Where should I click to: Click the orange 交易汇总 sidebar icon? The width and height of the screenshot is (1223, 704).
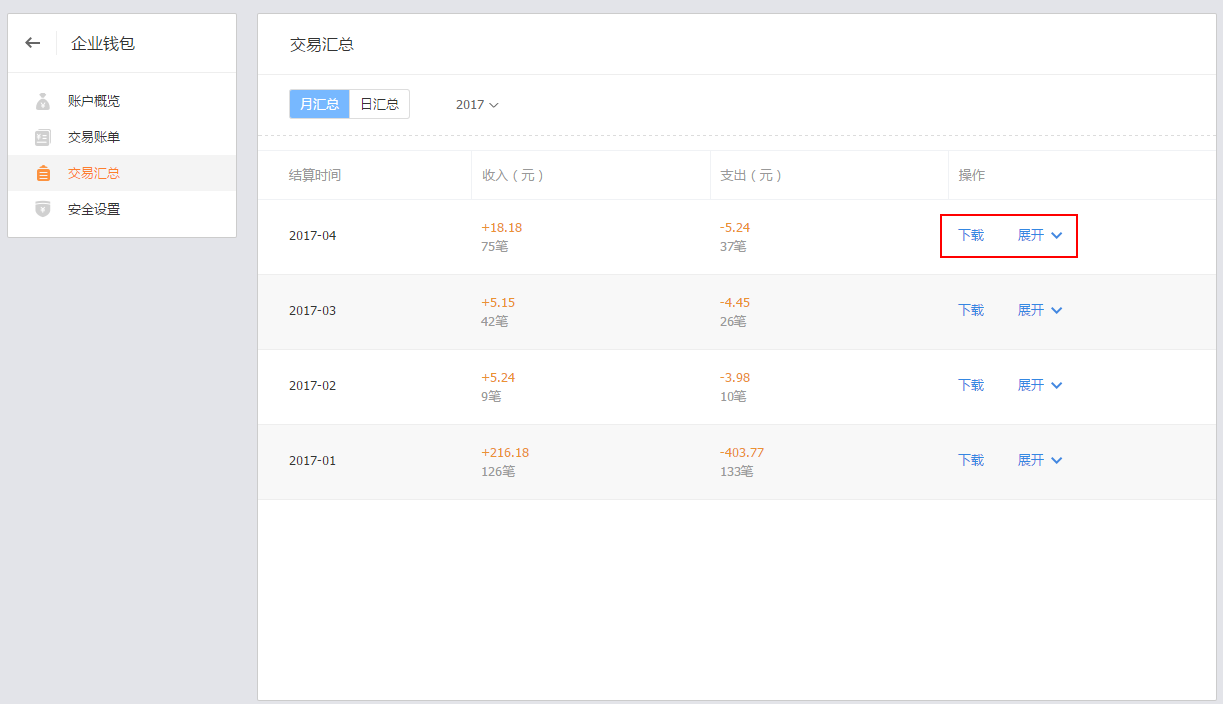43,173
